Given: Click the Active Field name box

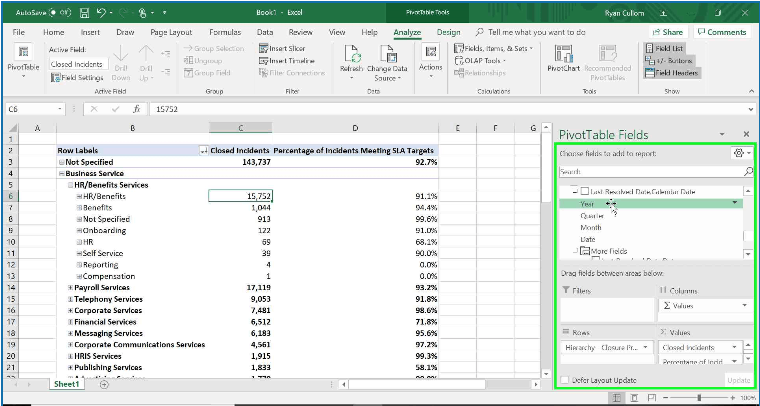Looking at the screenshot, I should coord(78,64).
